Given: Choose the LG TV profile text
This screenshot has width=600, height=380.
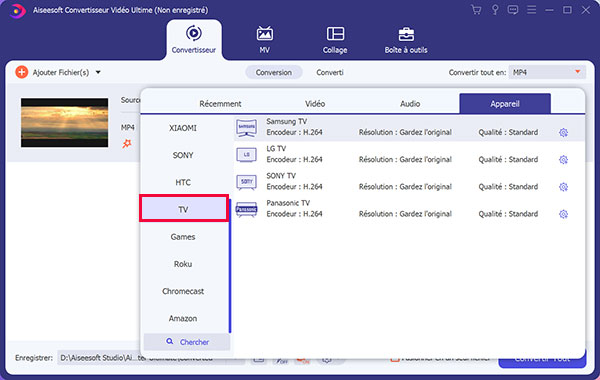Looking at the screenshot, I should click(x=276, y=148).
